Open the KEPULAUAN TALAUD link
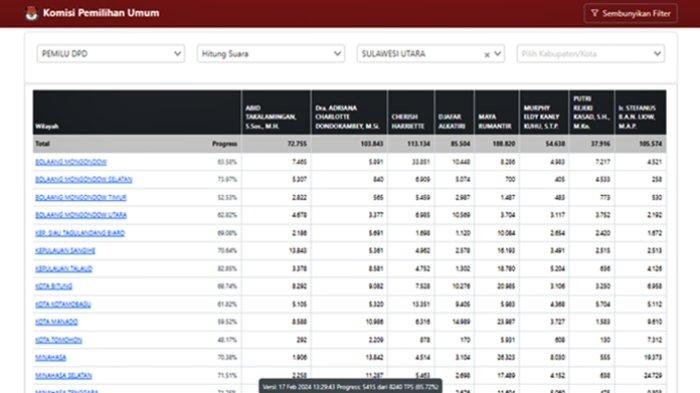Image resolution: width=700 pixels, height=393 pixels. point(64,268)
